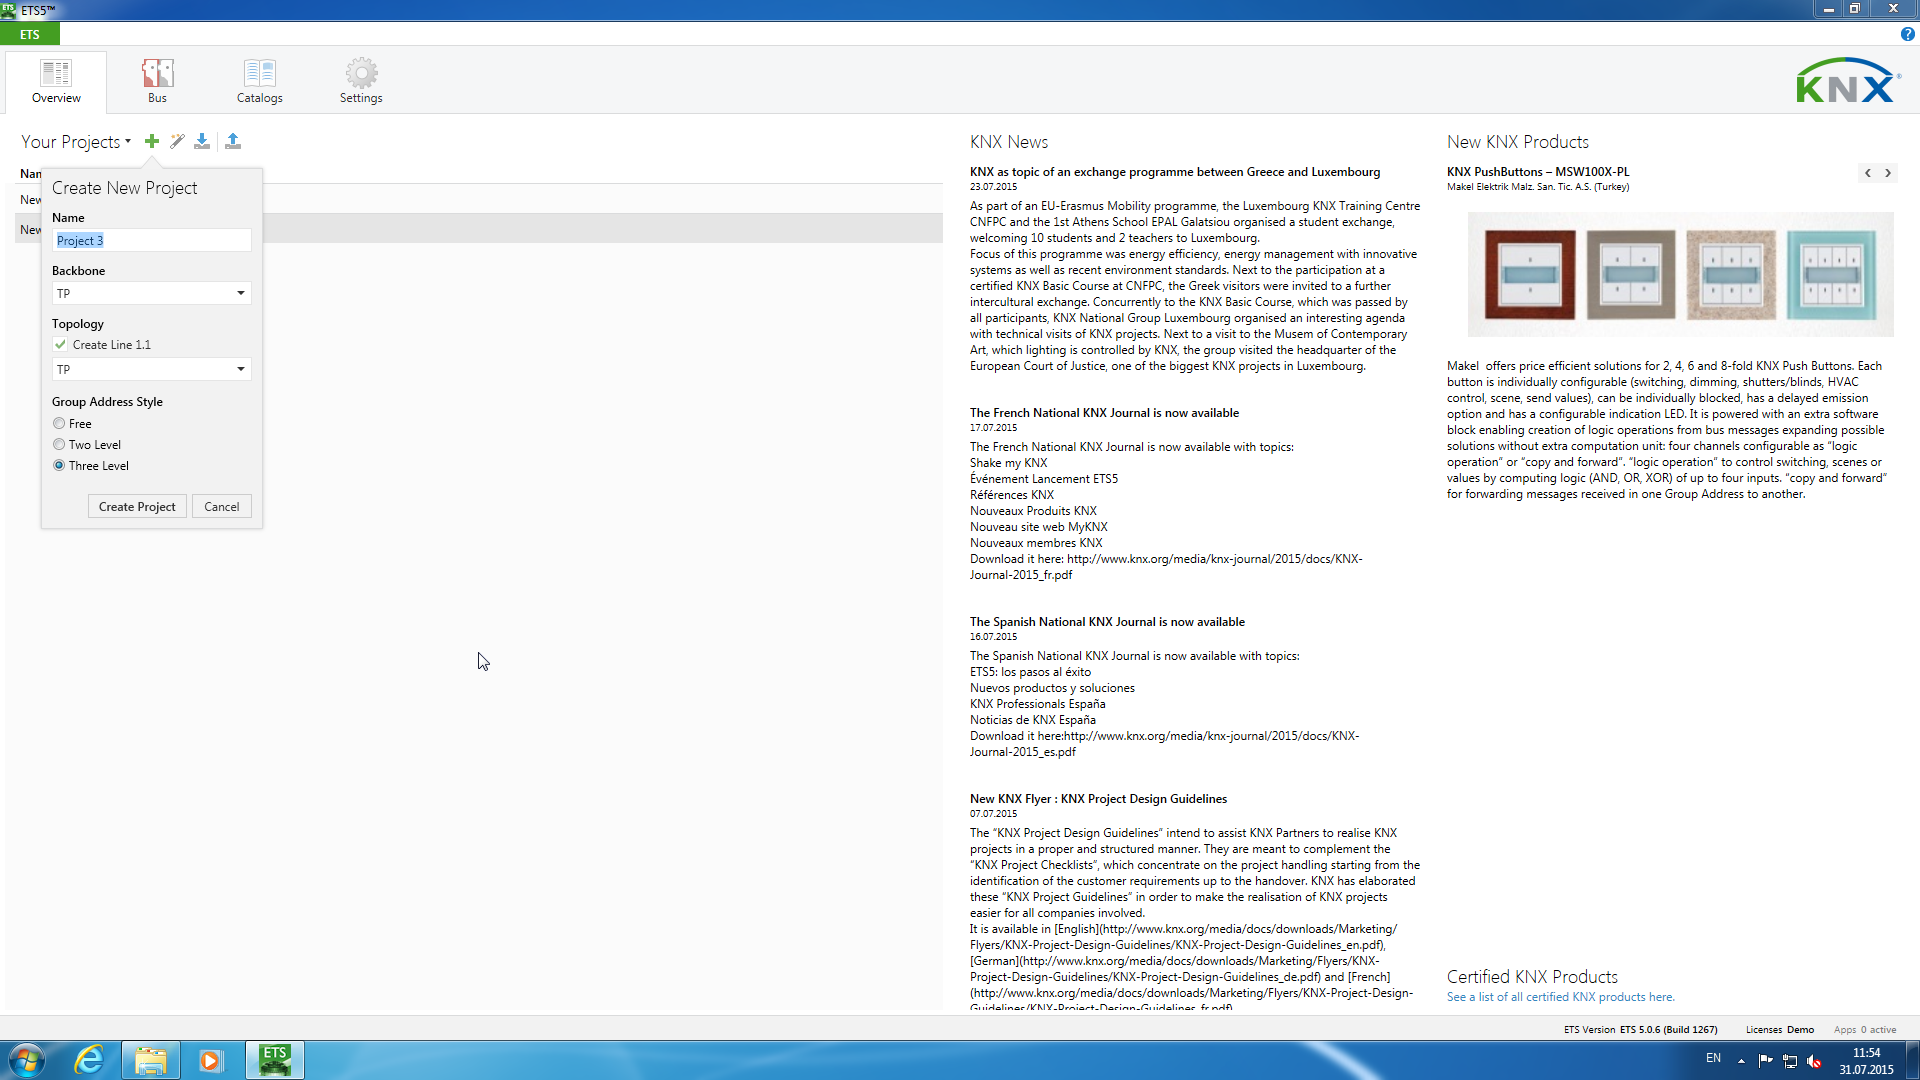Image resolution: width=1920 pixels, height=1080 pixels.
Task: Uncheck Create Line 1.1 checkbox
Action: (x=61, y=344)
